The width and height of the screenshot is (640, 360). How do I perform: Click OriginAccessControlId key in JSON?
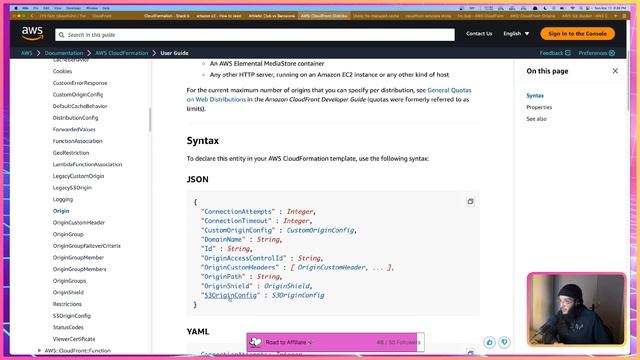tap(244, 258)
